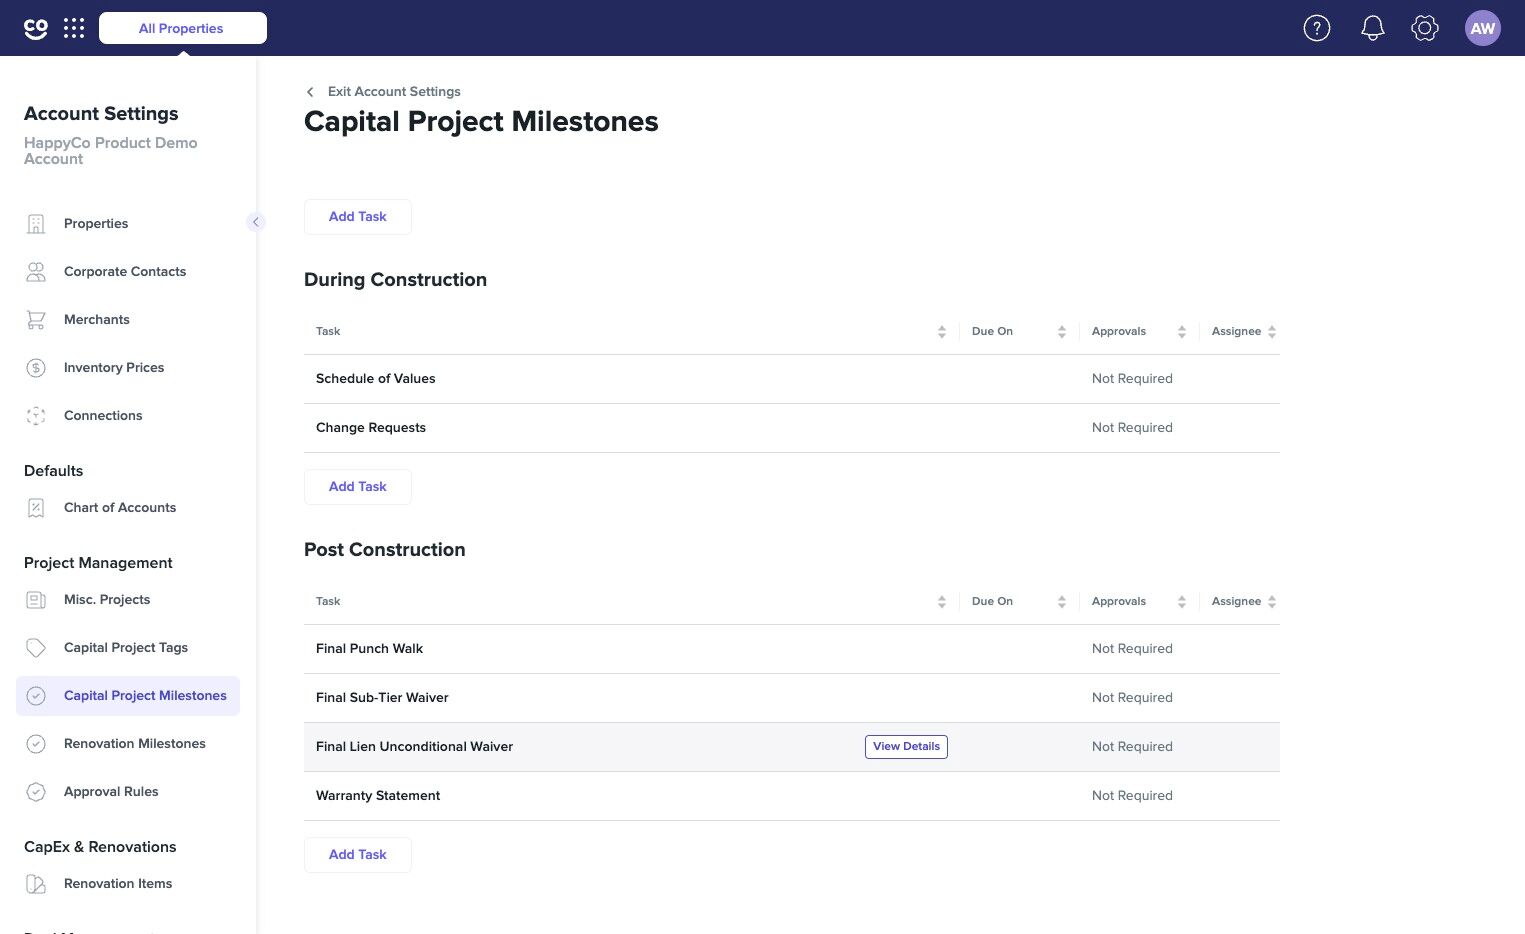Click the Merchants cart icon

(36, 320)
